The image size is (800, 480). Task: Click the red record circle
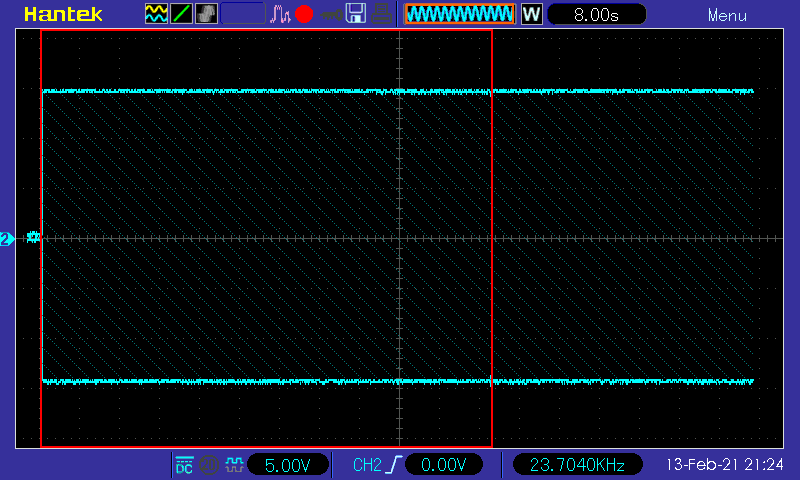click(x=304, y=14)
